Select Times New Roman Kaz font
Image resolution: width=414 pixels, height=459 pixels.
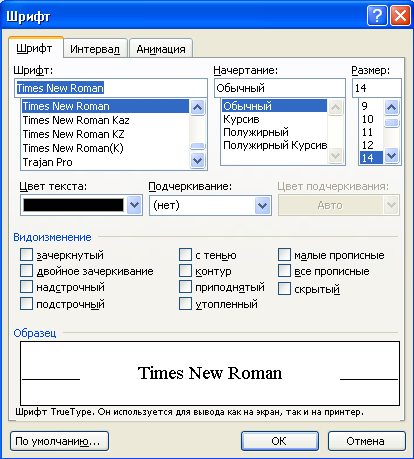tap(105, 120)
